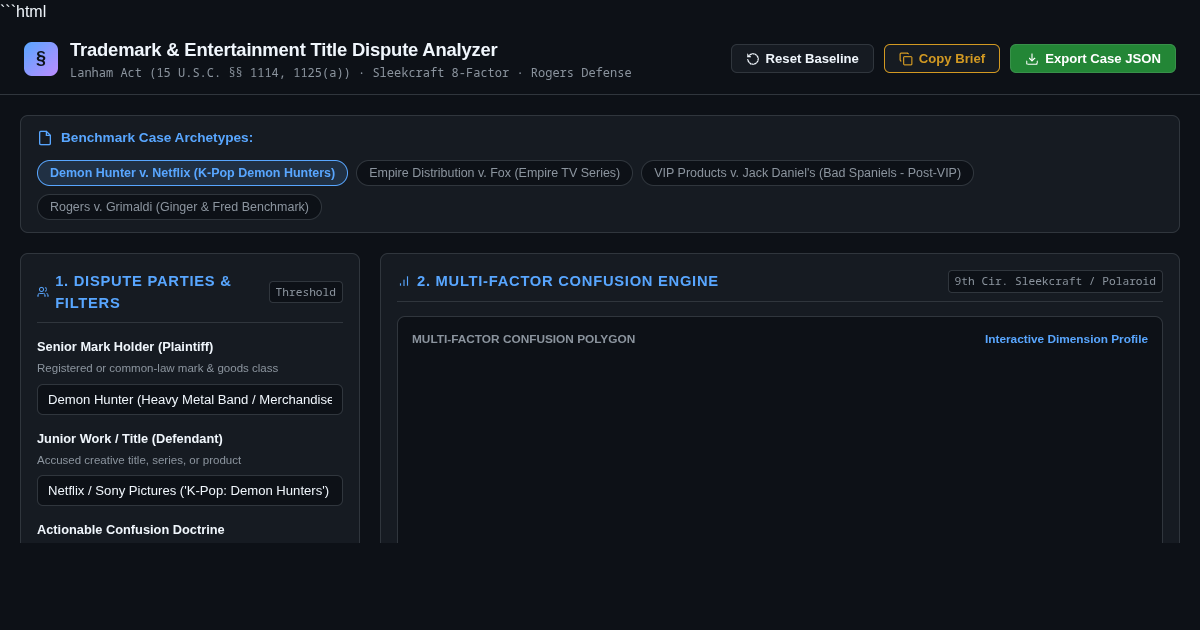This screenshot has width=1200, height=630.
Task: Click the 'Junior Work / Title (Defendant)' label
Action: point(130,439)
